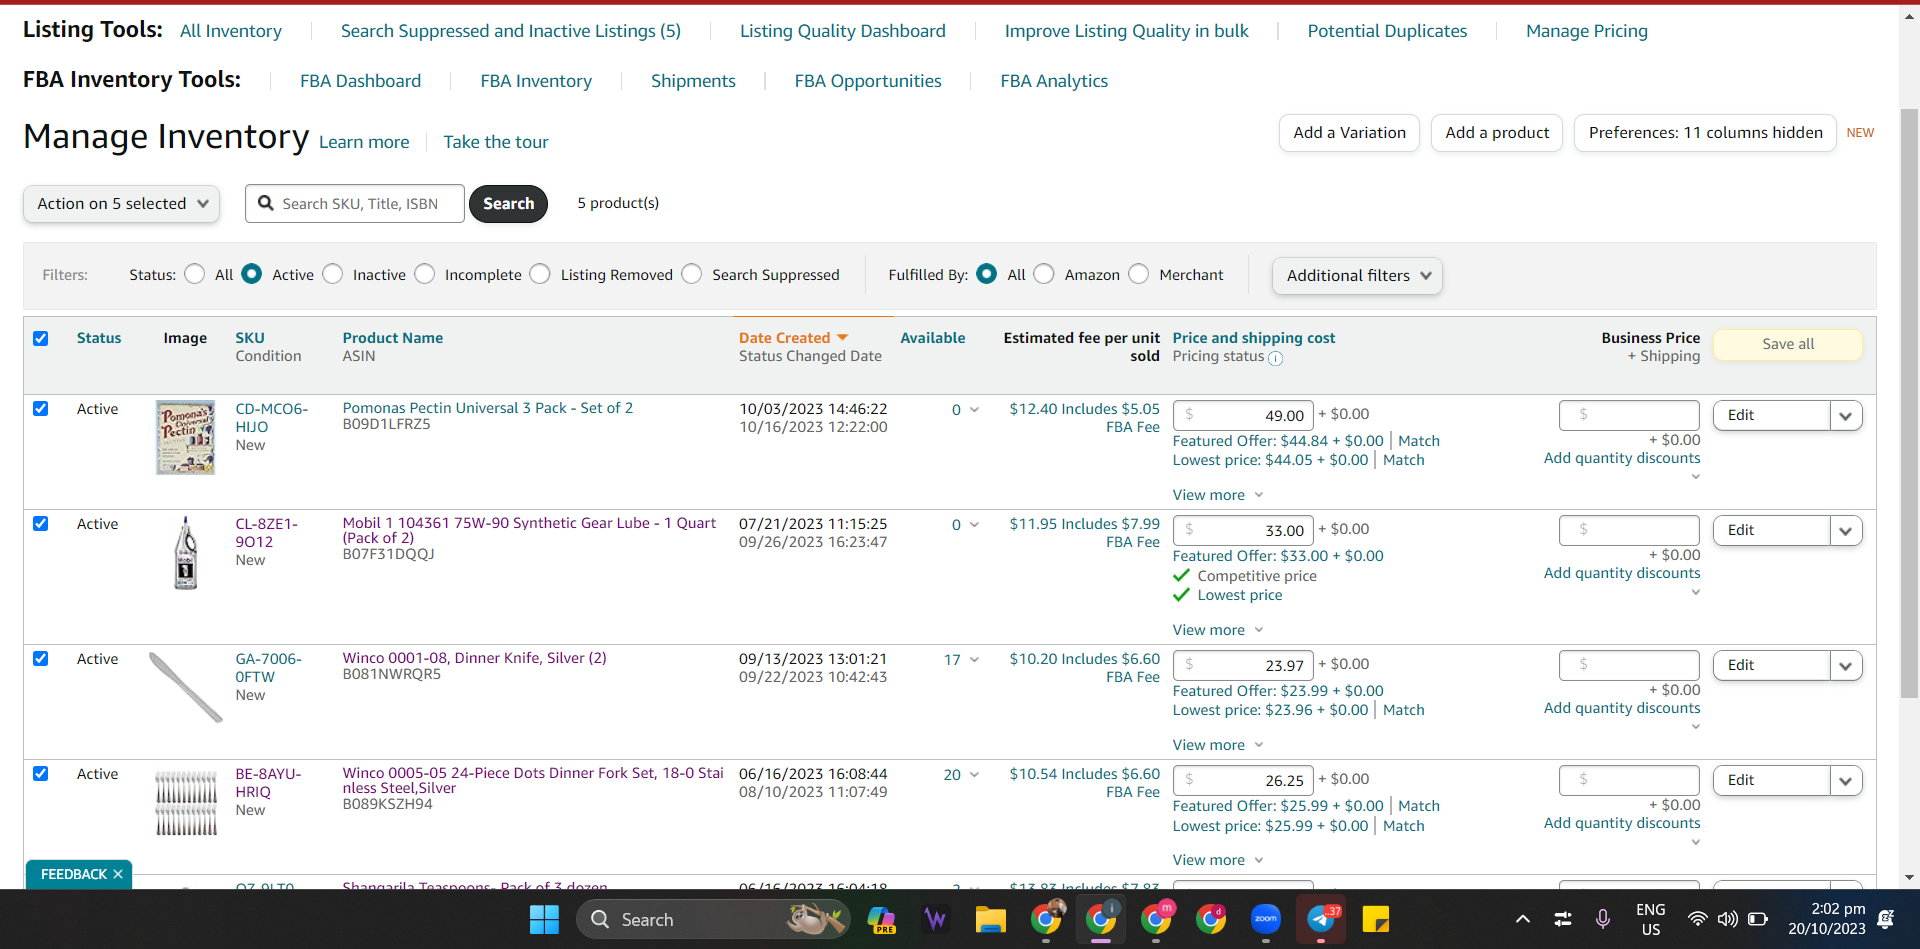Show hidden system tray icons

point(1523,919)
